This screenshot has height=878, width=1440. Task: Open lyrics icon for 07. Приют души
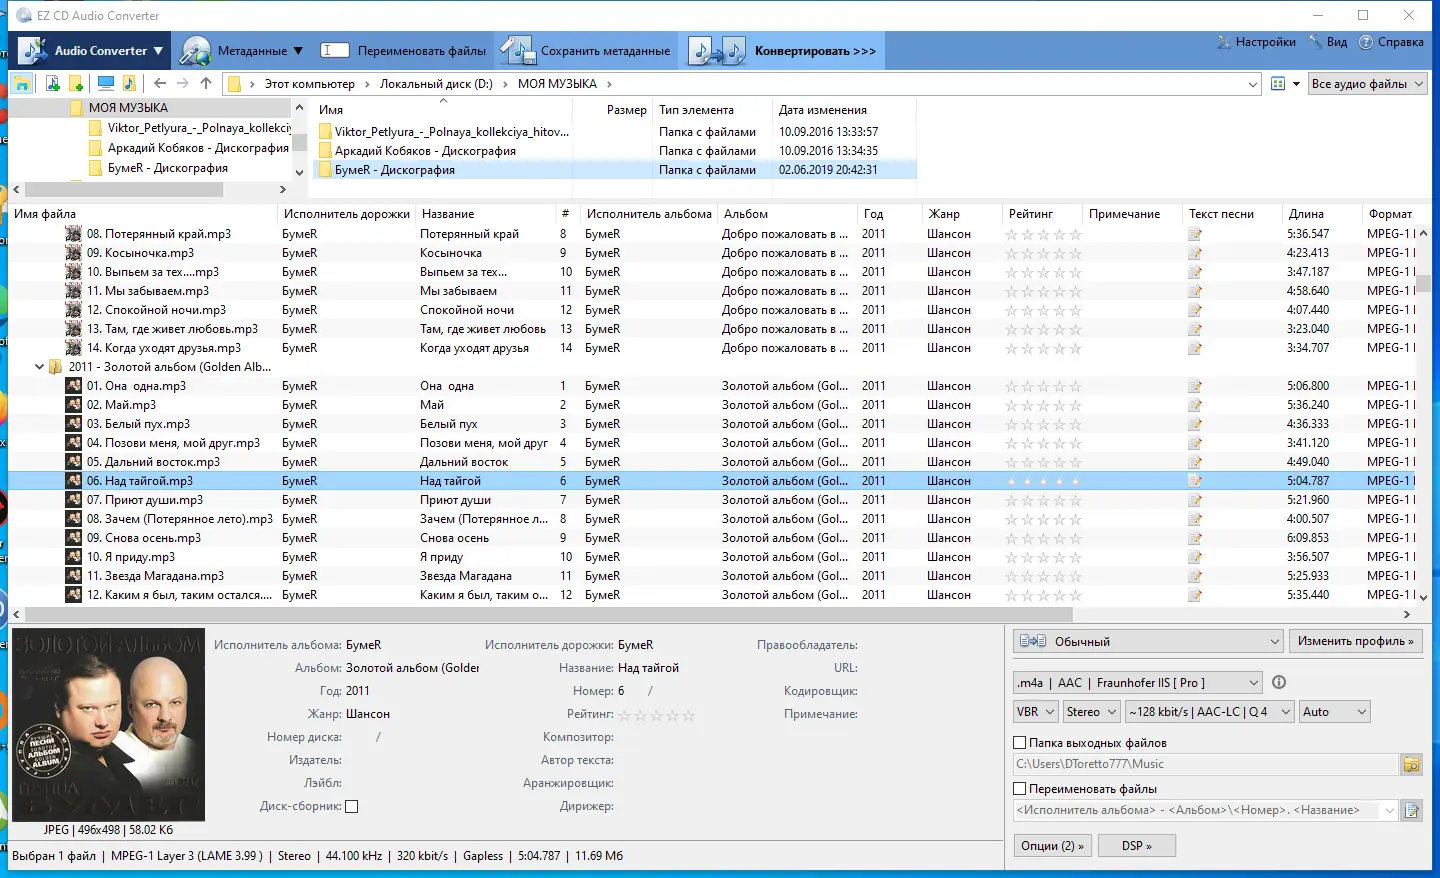1195,500
